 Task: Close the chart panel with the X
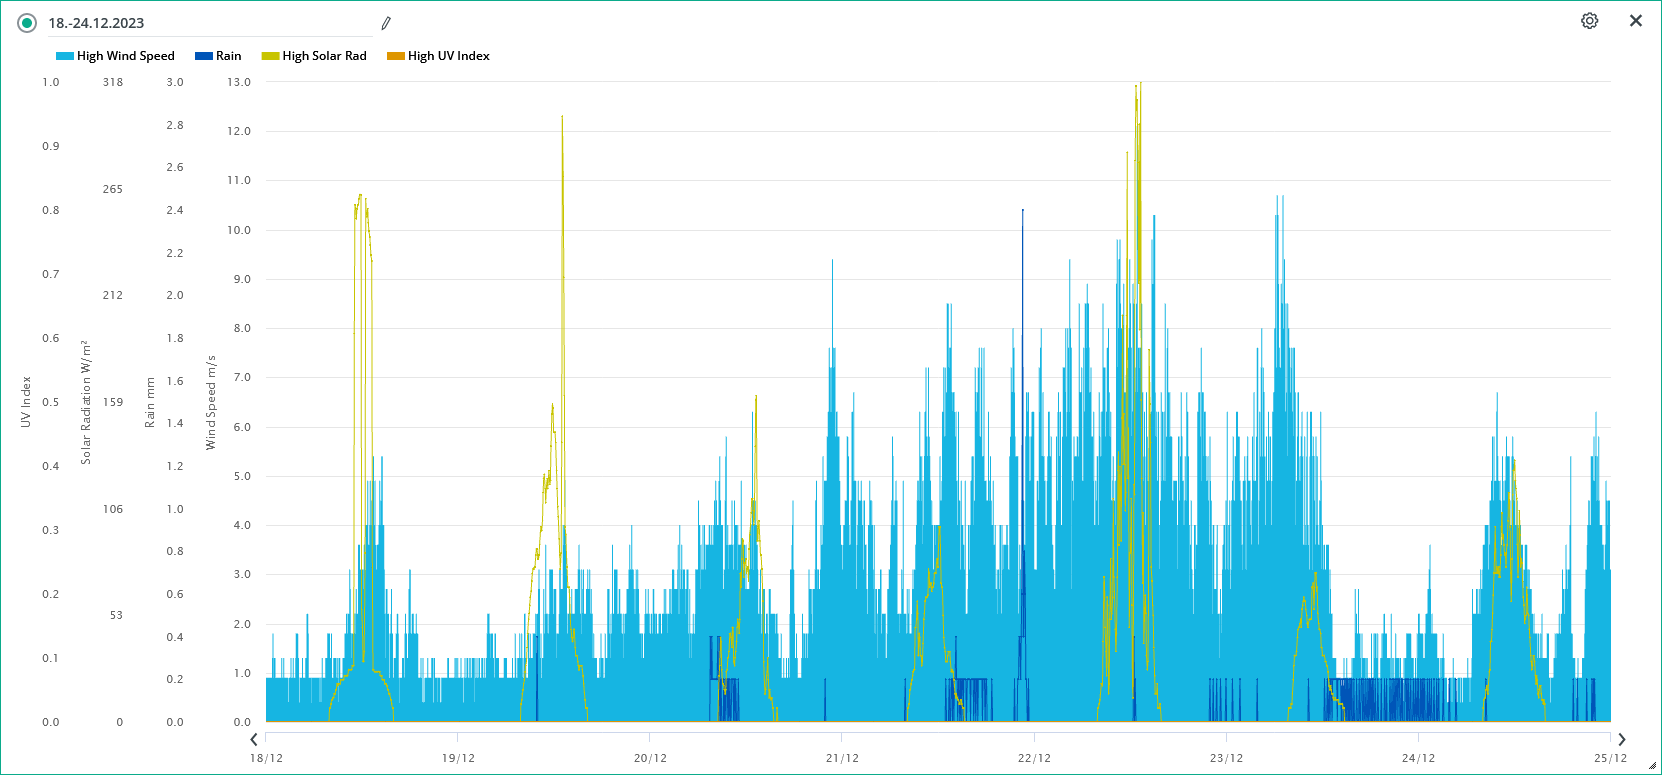(1636, 21)
